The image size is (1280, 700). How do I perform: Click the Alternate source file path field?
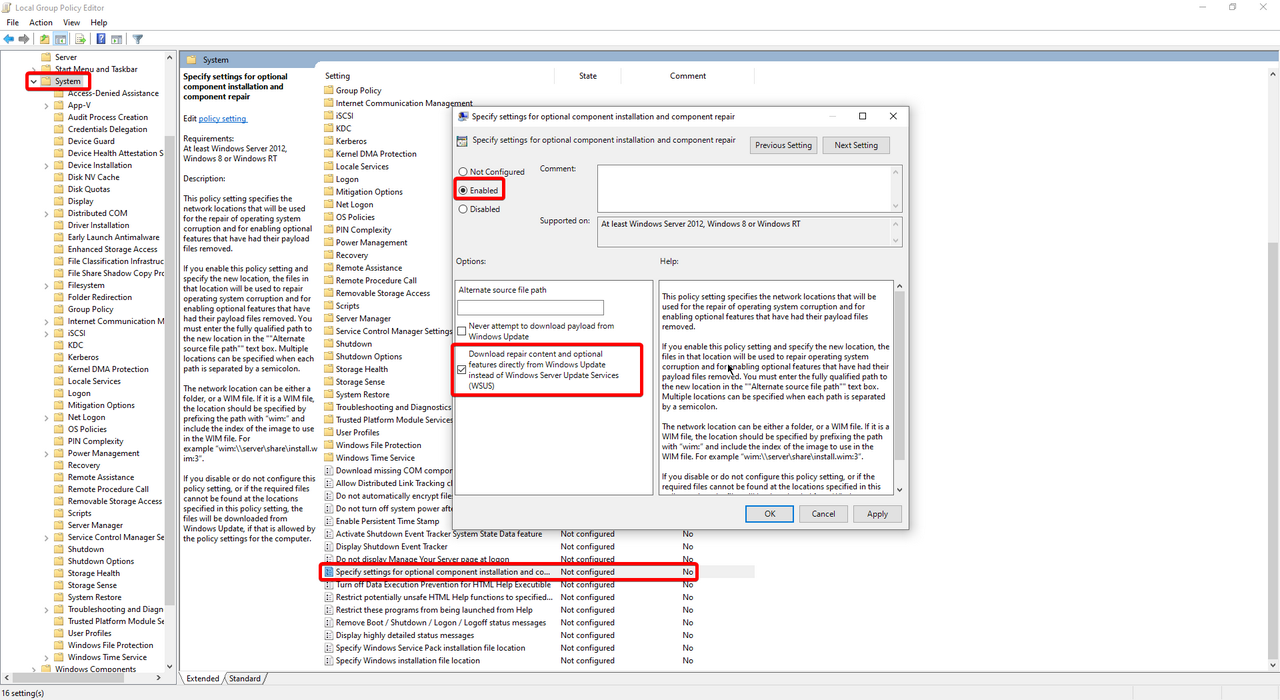coord(530,308)
